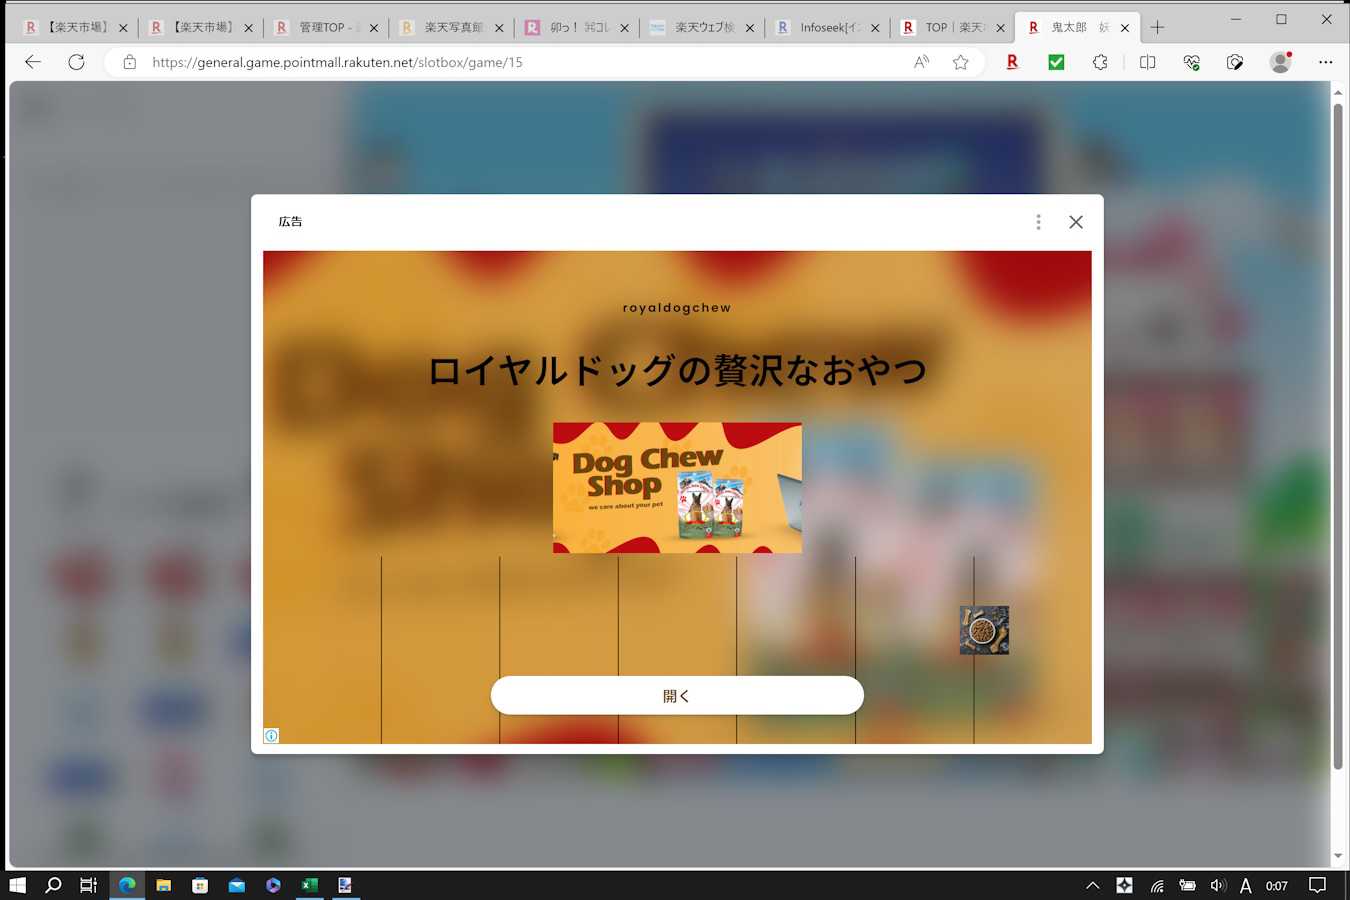Close the Infoseek tab
The height and width of the screenshot is (900, 1350).
[875, 28]
